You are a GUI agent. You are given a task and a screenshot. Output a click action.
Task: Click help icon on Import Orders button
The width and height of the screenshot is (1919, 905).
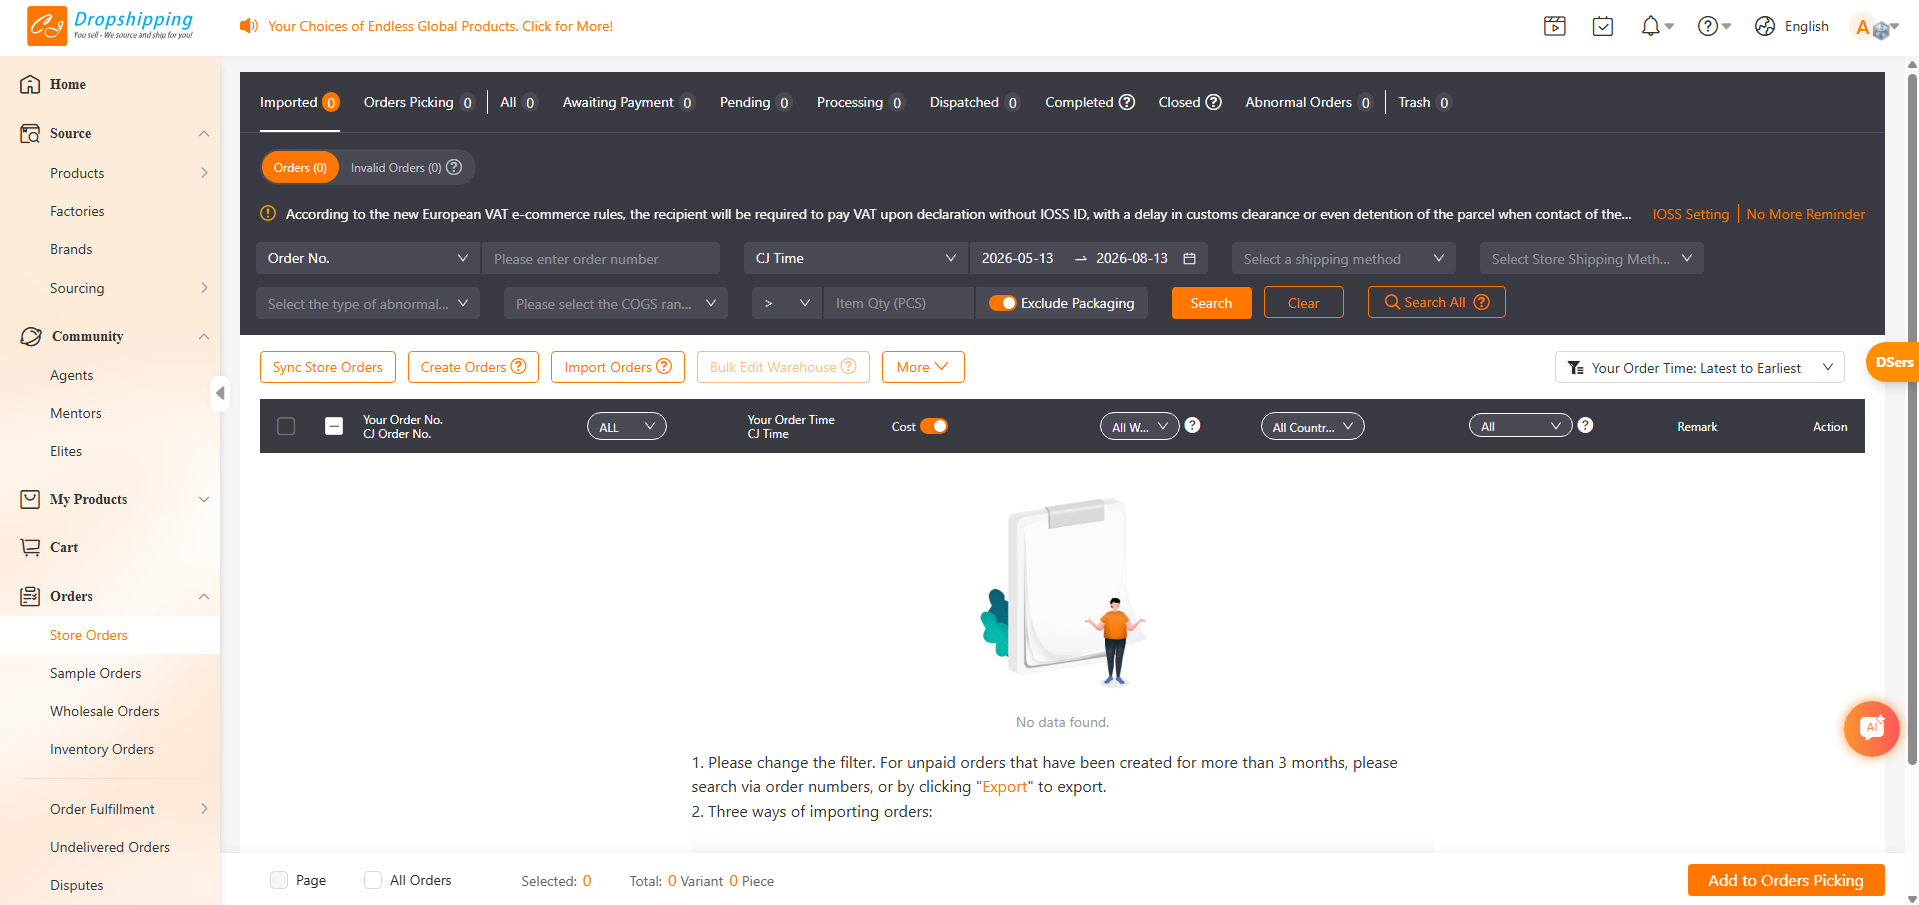[664, 366]
